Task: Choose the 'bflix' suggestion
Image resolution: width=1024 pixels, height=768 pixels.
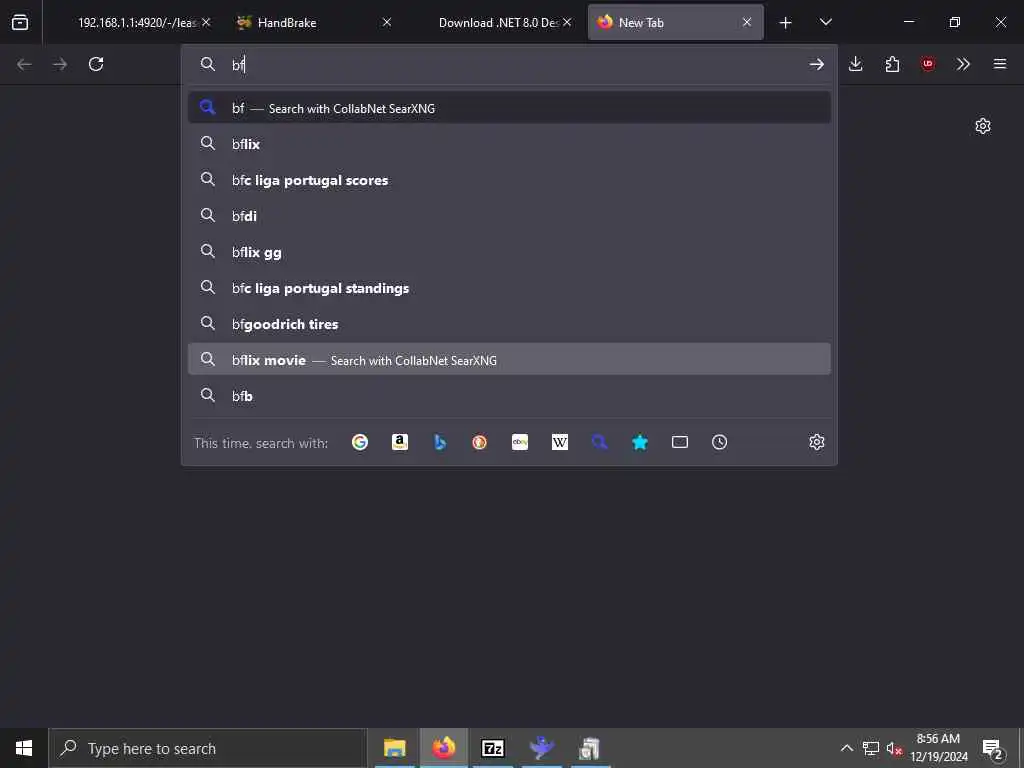Action: tap(509, 144)
